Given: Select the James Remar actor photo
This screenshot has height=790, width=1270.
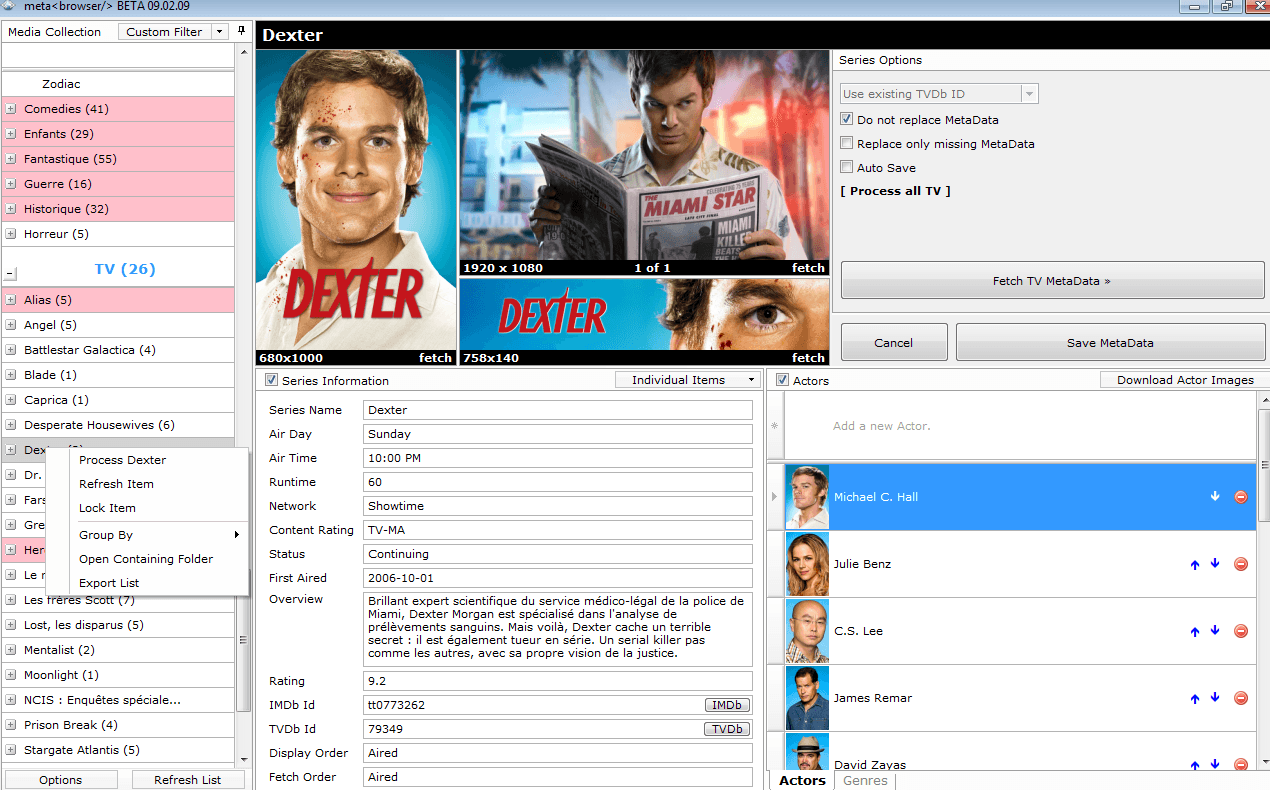Looking at the screenshot, I should (x=807, y=698).
